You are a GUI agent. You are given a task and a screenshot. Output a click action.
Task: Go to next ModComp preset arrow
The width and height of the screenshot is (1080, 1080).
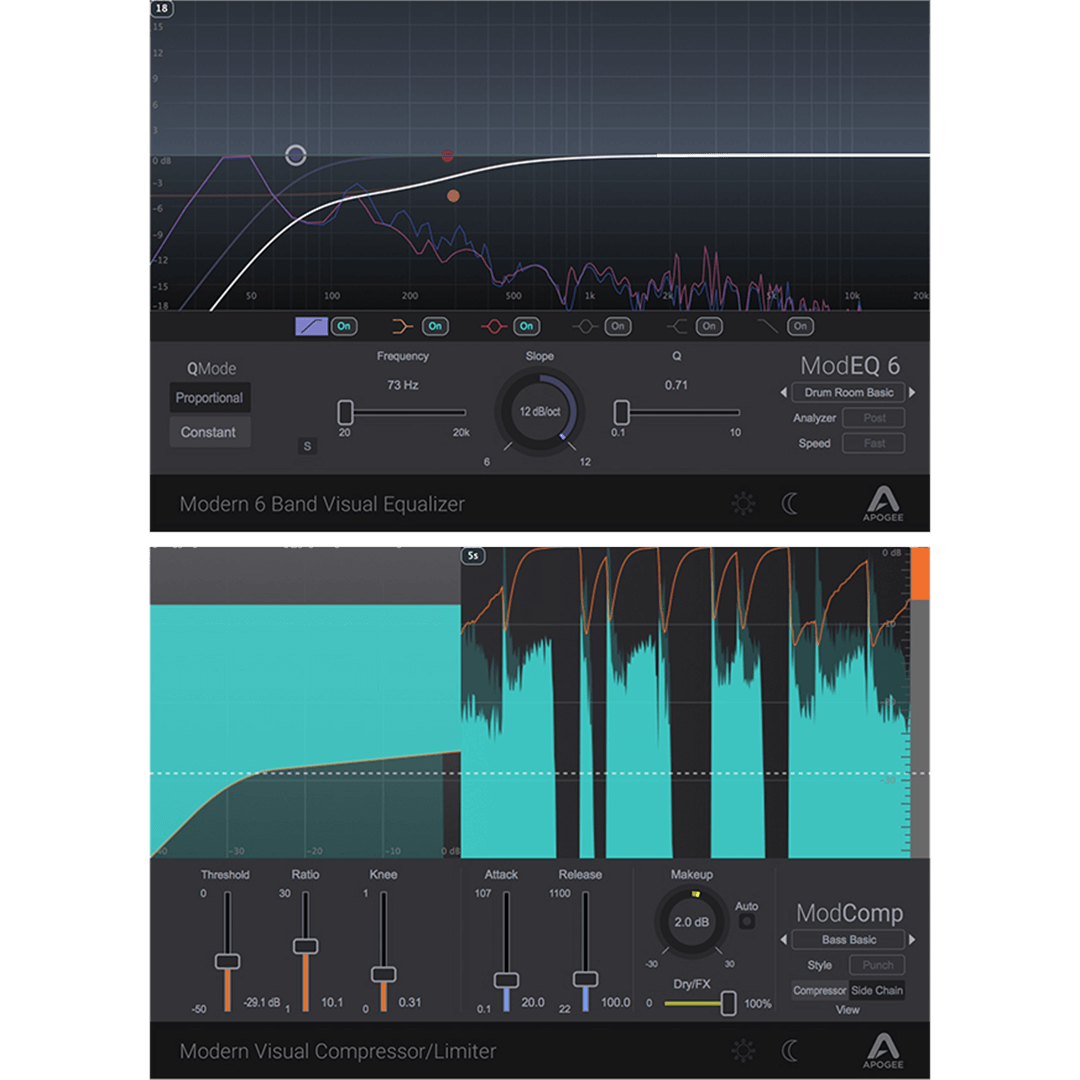tap(913, 940)
